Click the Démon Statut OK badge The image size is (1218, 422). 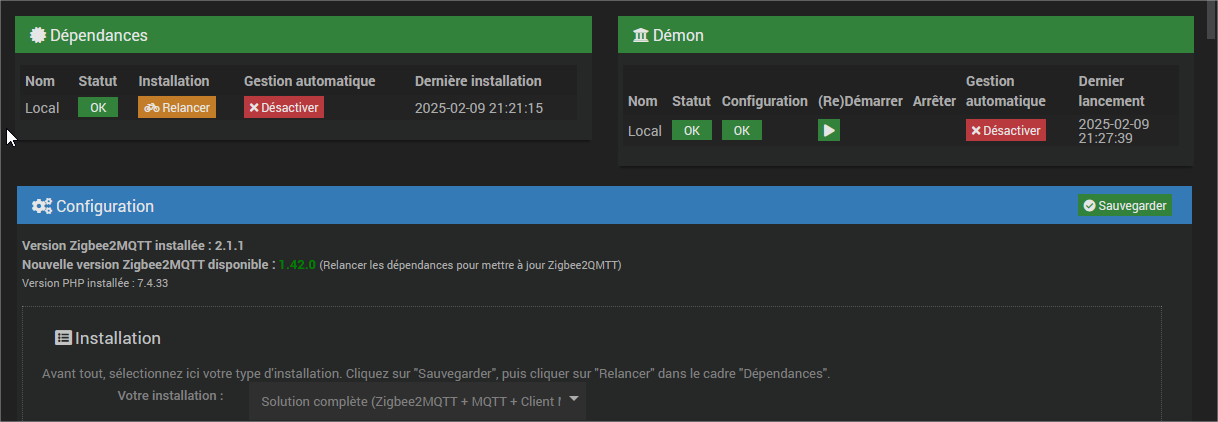pyautogui.click(x=692, y=131)
